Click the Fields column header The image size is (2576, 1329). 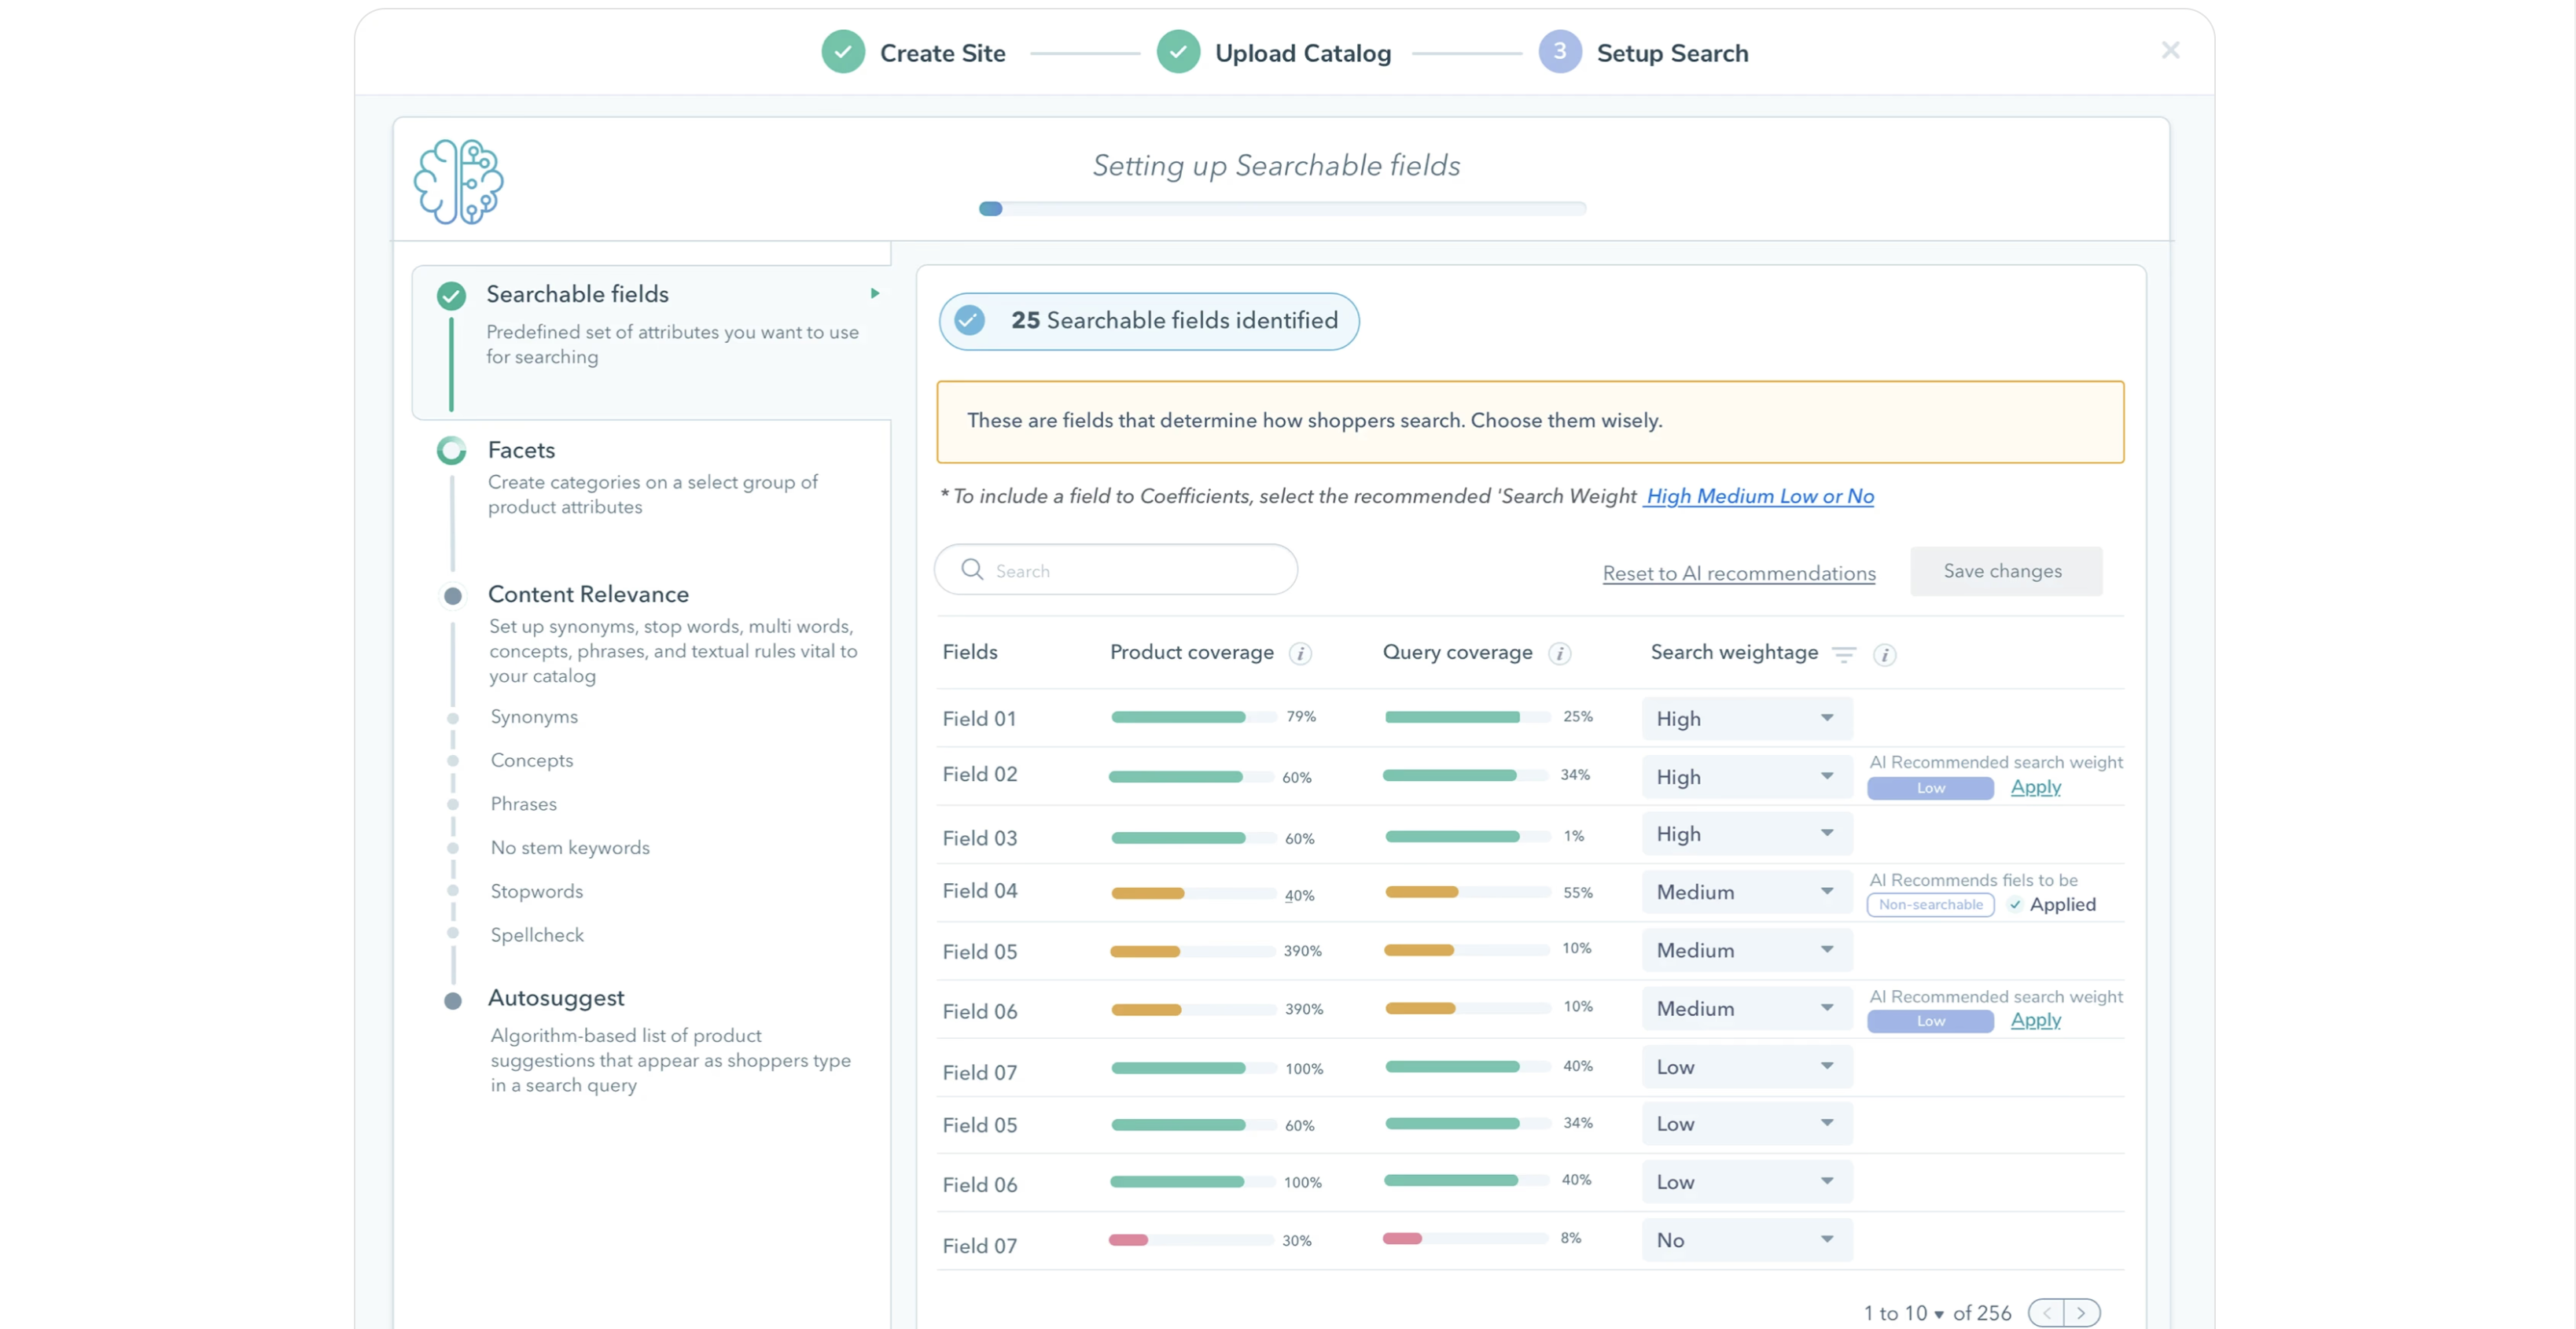pyautogui.click(x=970, y=652)
